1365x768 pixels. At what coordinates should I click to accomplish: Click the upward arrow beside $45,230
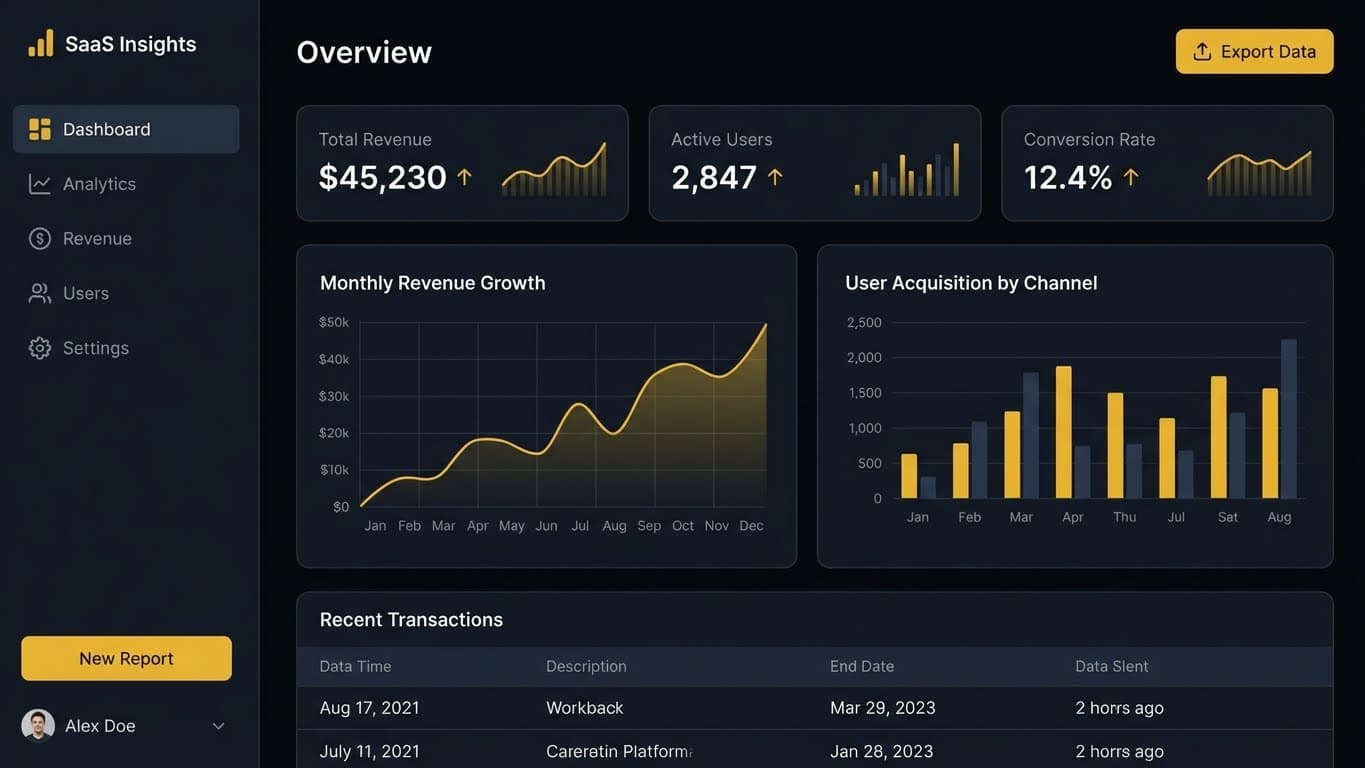click(x=464, y=176)
